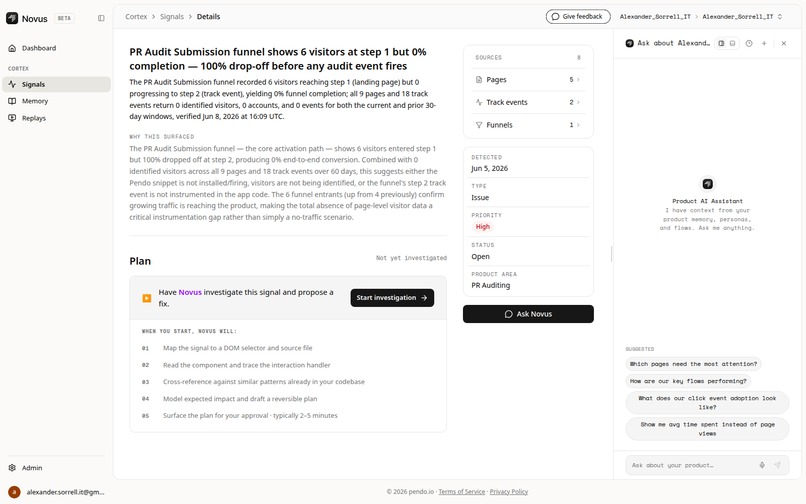The height and width of the screenshot is (504, 806).
Task: Focus the 'Ask about your product' input
Action: click(x=691, y=465)
